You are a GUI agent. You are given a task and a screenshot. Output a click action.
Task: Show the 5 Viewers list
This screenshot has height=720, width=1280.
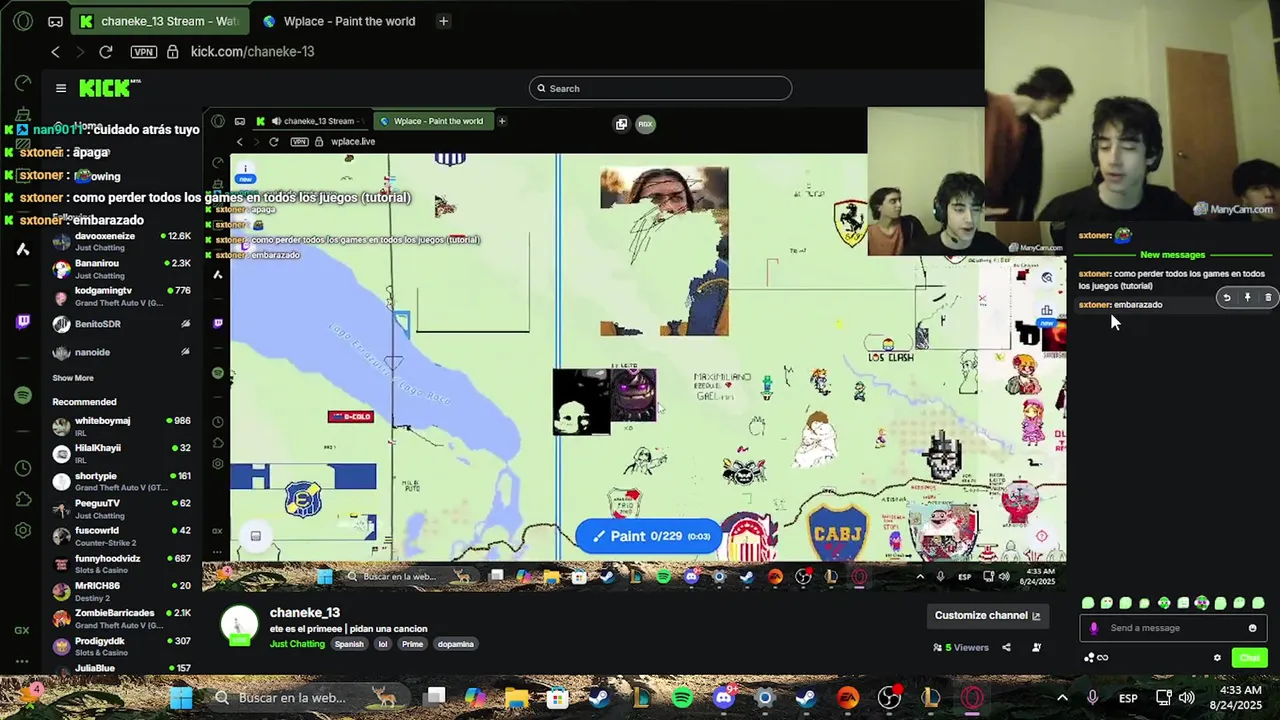point(960,647)
